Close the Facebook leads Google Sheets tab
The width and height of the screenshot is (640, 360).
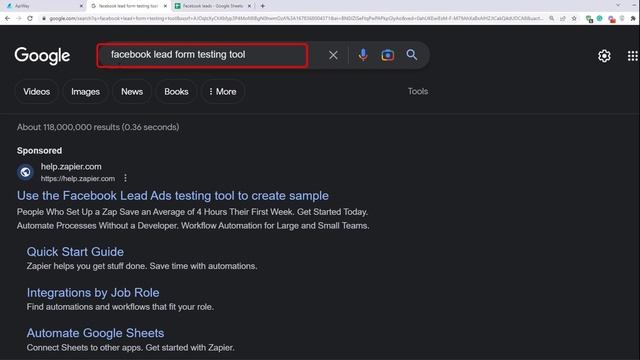249,6
